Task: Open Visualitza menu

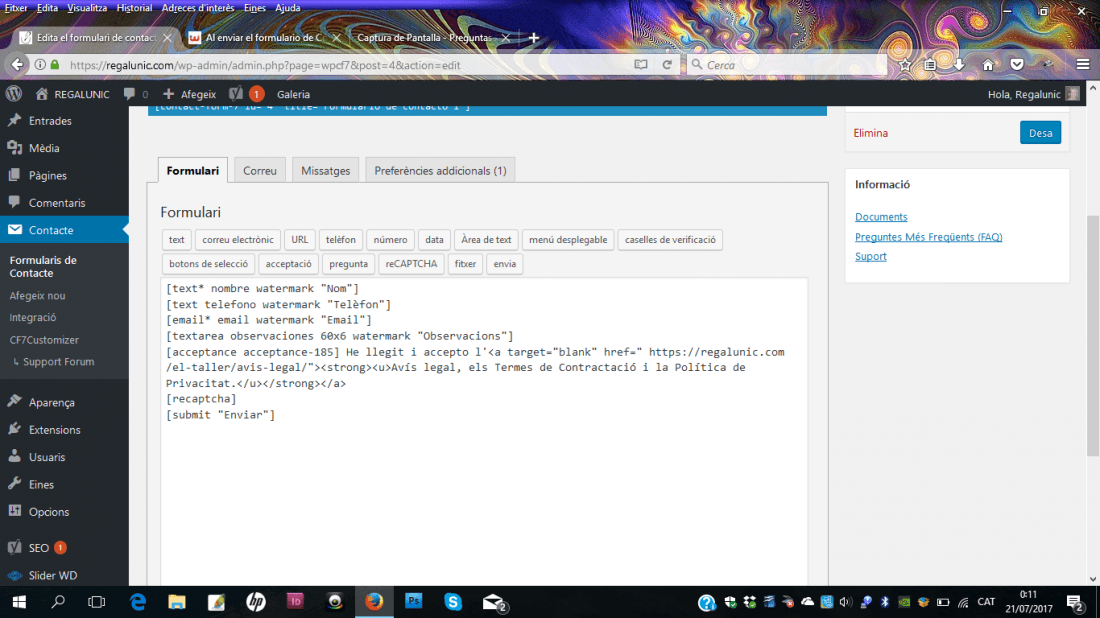Action: 87,8
